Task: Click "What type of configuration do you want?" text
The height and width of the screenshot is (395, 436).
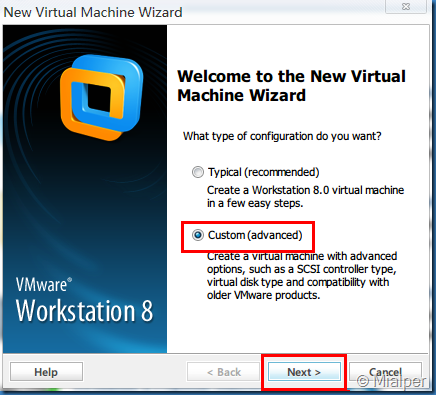Action: tap(282, 136)
